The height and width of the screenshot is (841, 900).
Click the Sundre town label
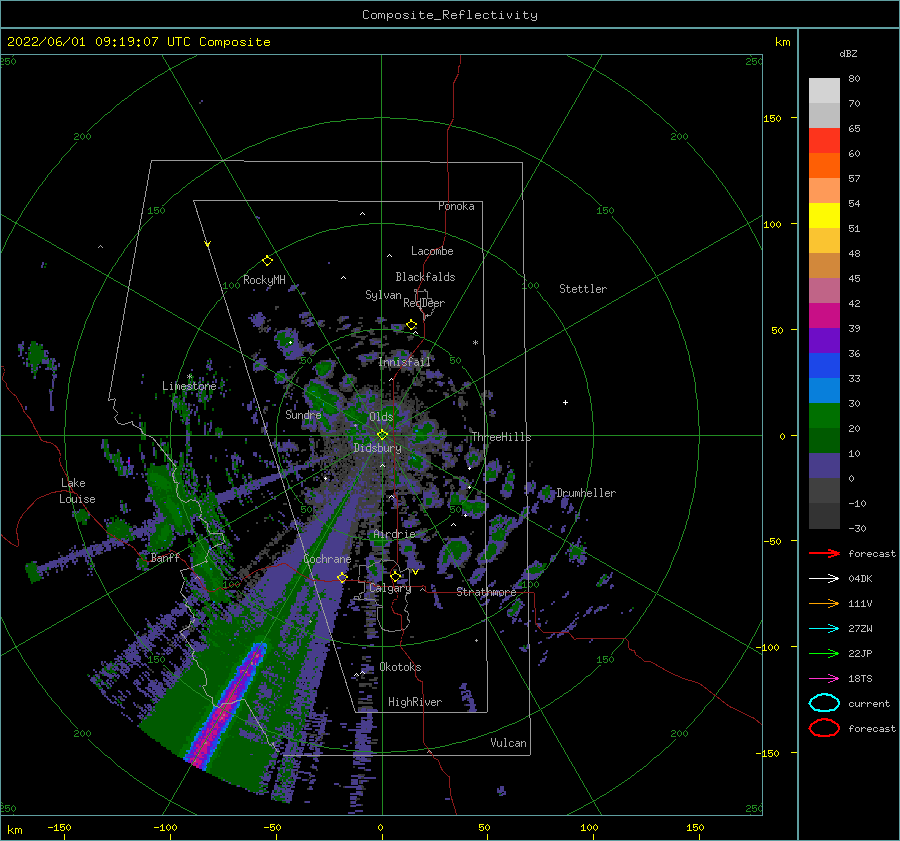(303, 414)
